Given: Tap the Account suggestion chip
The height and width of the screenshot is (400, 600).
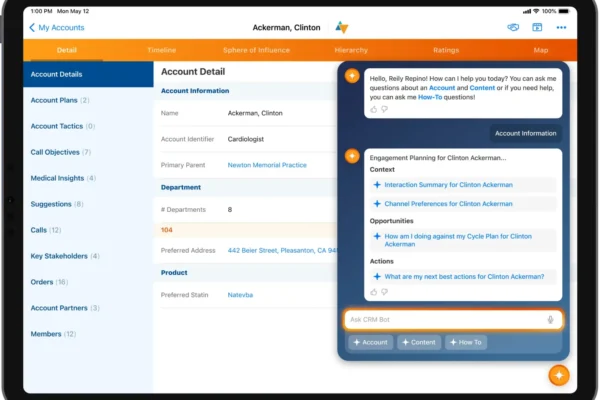Looking at the screenshot, I should (370, 342).
